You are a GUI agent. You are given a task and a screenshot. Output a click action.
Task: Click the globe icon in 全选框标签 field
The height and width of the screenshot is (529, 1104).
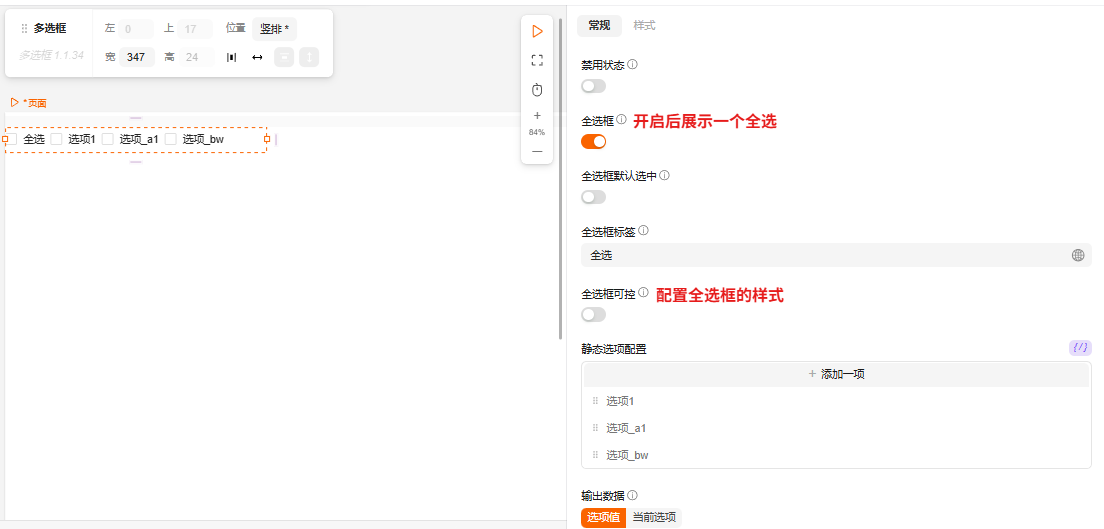[x=1078, y=255]
